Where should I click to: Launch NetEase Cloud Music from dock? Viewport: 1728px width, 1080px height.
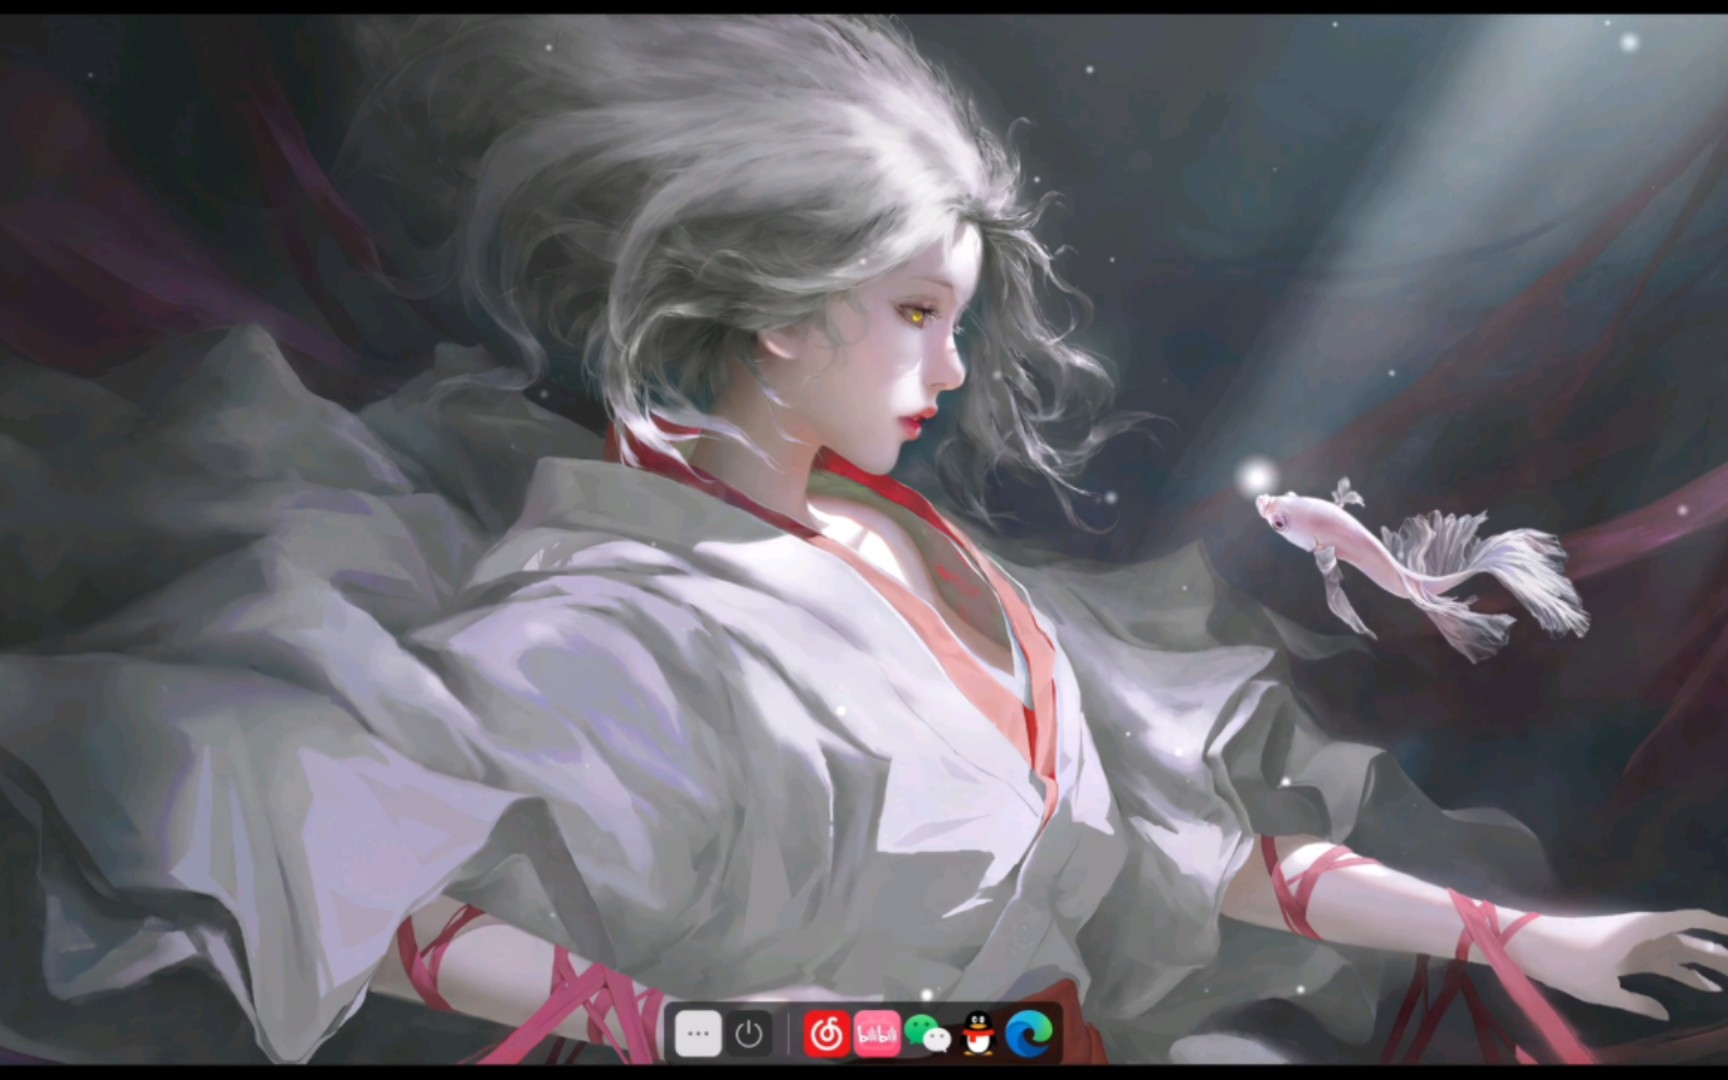(x=826, y=1034)
